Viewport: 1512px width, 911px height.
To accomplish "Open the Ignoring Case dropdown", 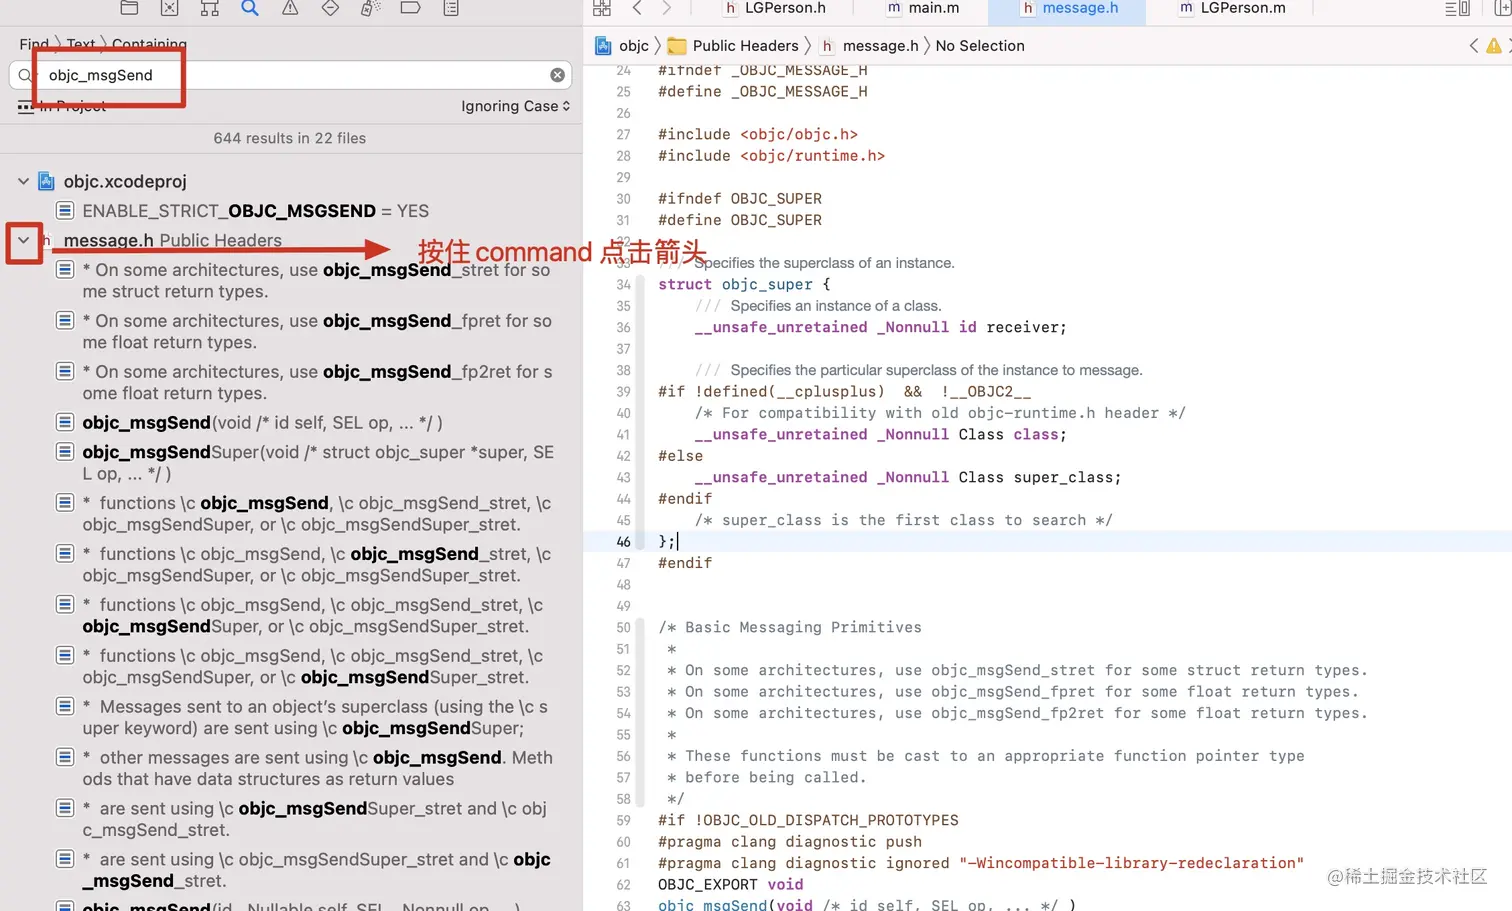I will (x=515, y=106).
